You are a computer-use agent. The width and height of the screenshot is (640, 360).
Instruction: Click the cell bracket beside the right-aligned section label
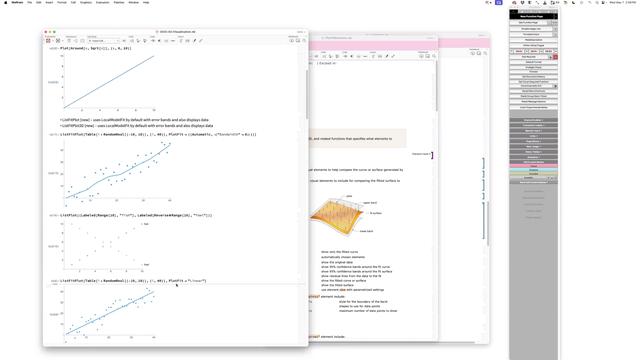point(432,155)
